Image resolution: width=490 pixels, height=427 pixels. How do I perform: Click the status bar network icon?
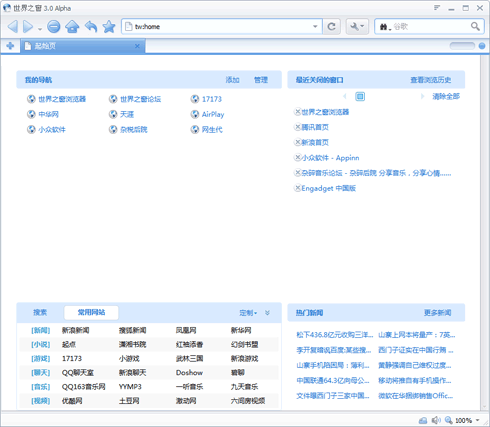423,420
